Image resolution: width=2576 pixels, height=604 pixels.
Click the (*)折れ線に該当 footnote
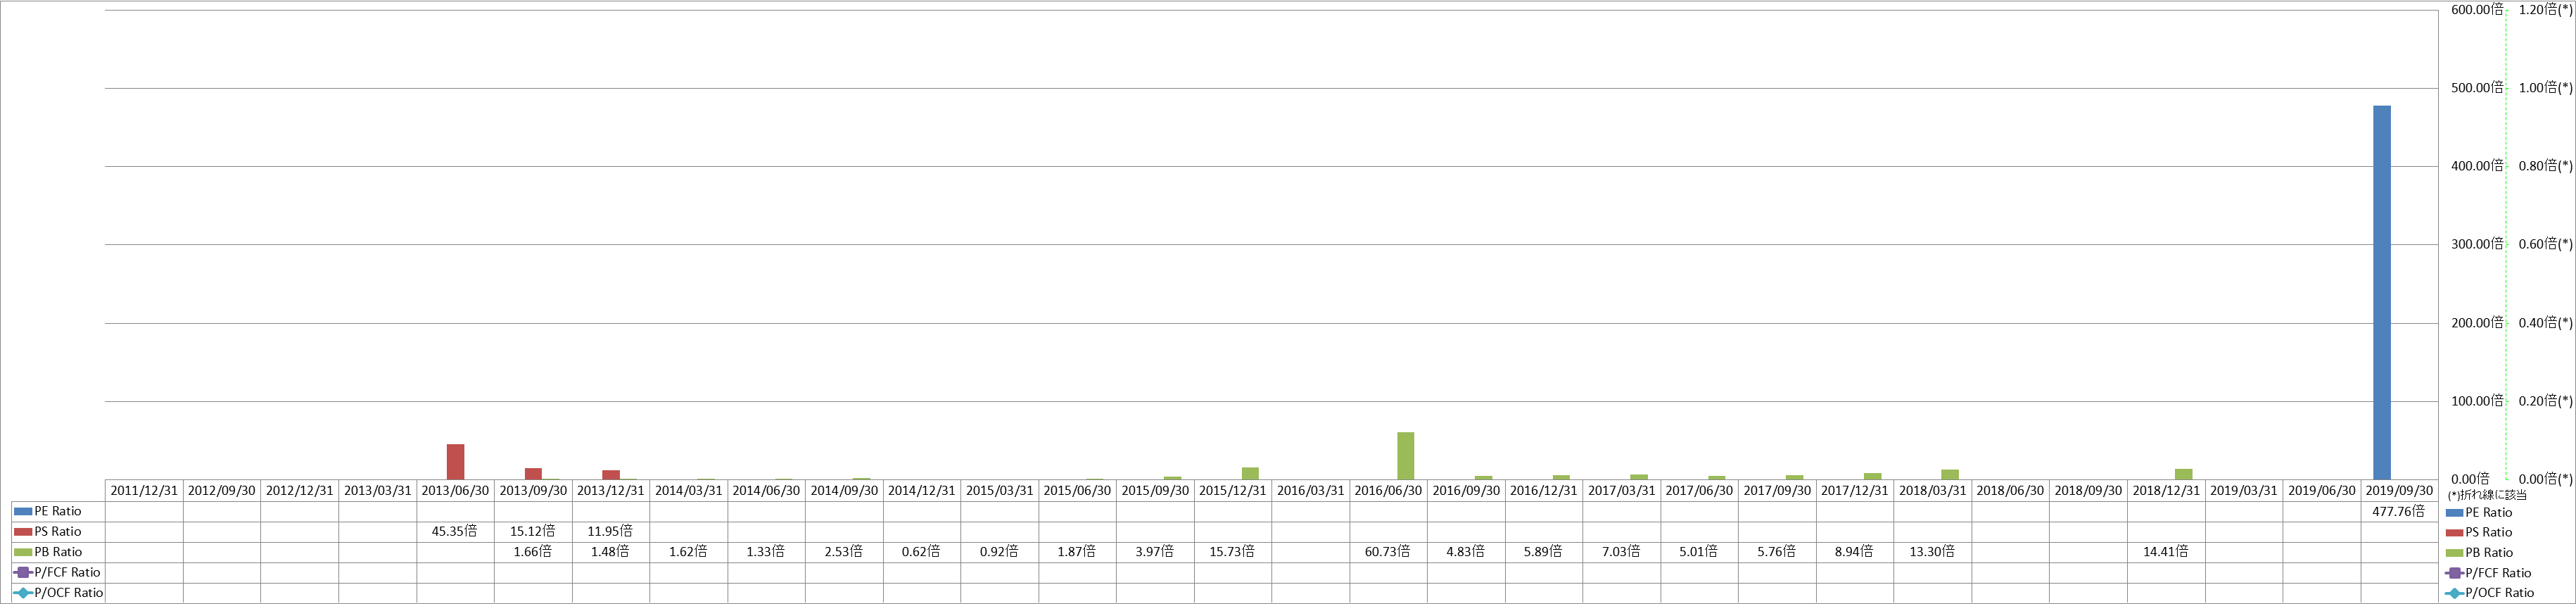coord(2487,495)
